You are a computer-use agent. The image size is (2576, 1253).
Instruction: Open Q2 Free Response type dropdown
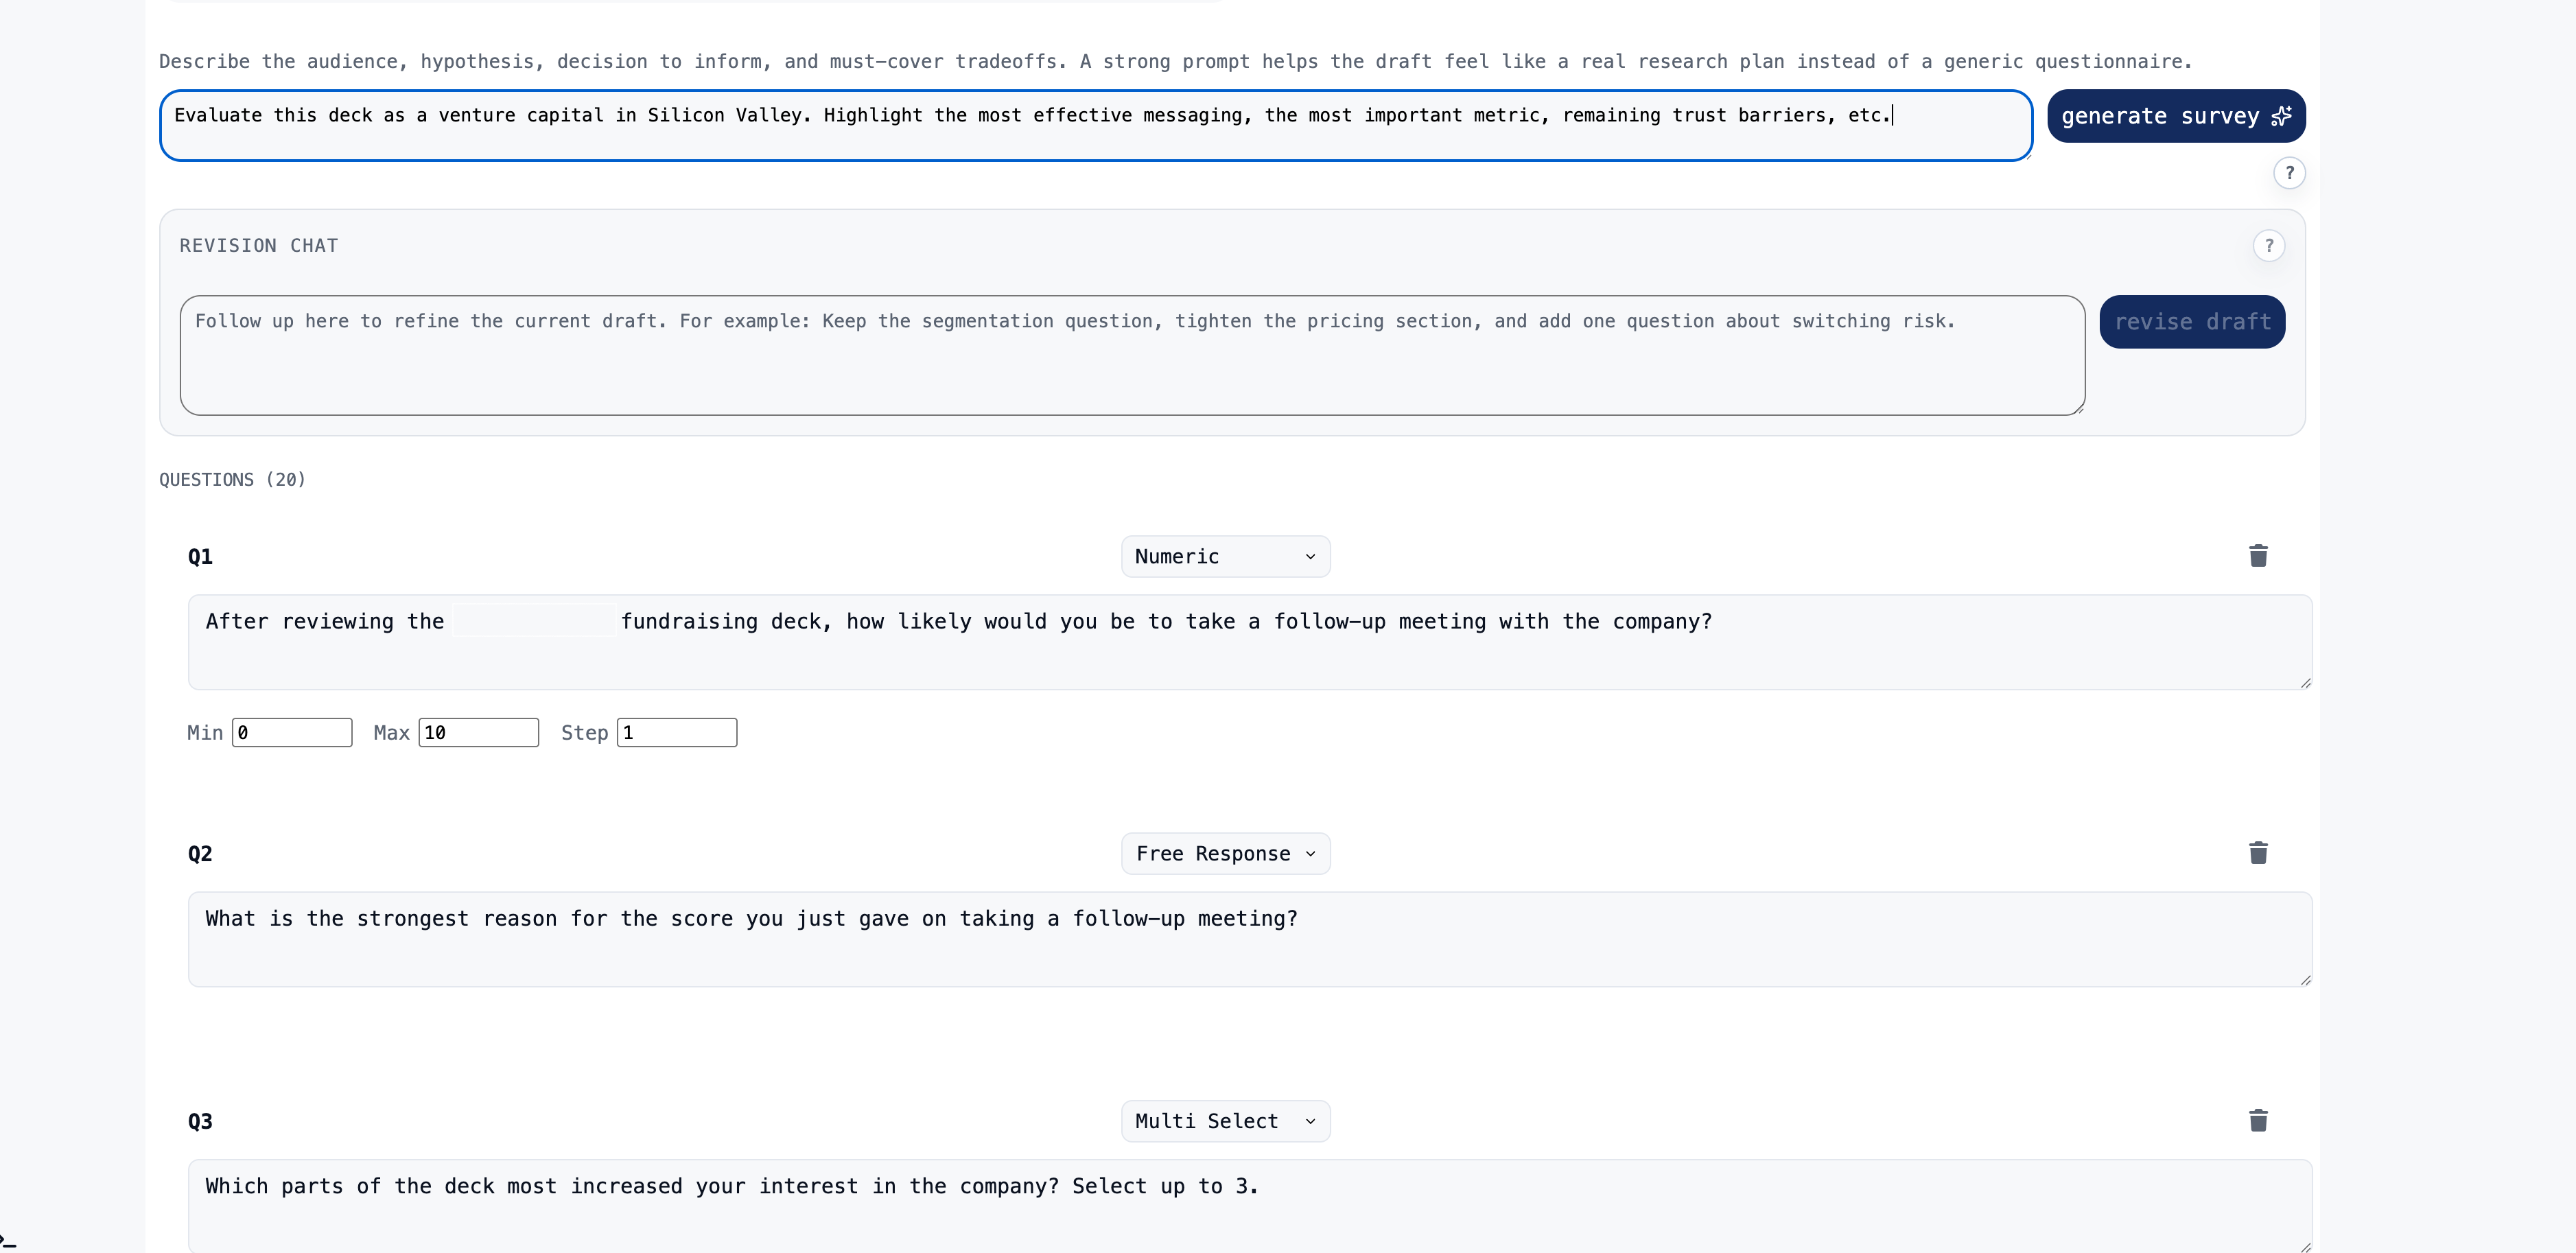tap(1225, 853)
